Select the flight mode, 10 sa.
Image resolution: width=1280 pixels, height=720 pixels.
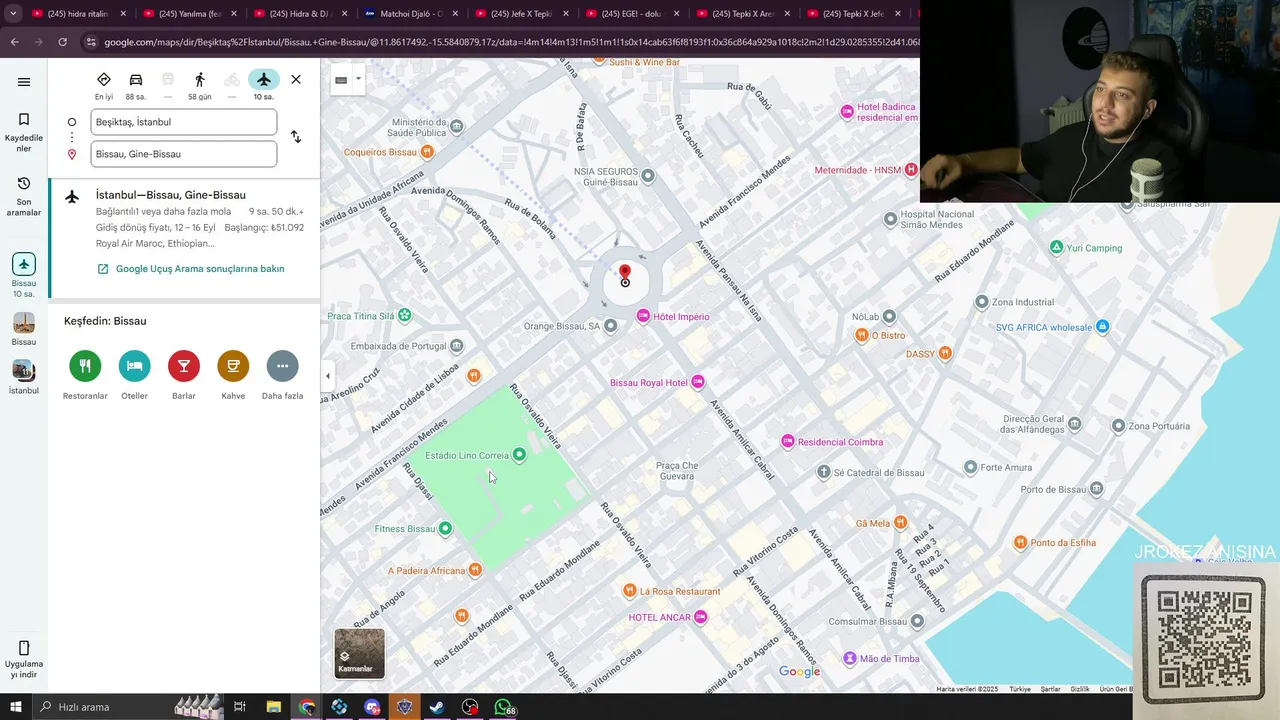point(264,85)
